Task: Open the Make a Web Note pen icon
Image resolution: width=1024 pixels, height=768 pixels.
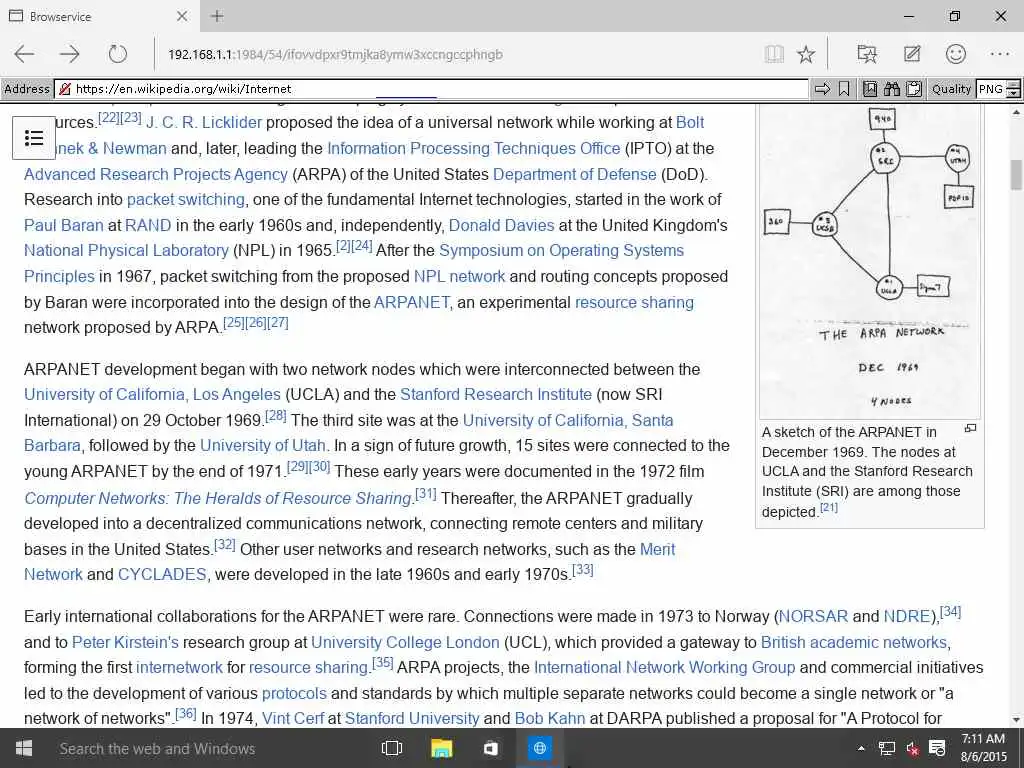Action: pyautogui.click(x=912, y=54)
